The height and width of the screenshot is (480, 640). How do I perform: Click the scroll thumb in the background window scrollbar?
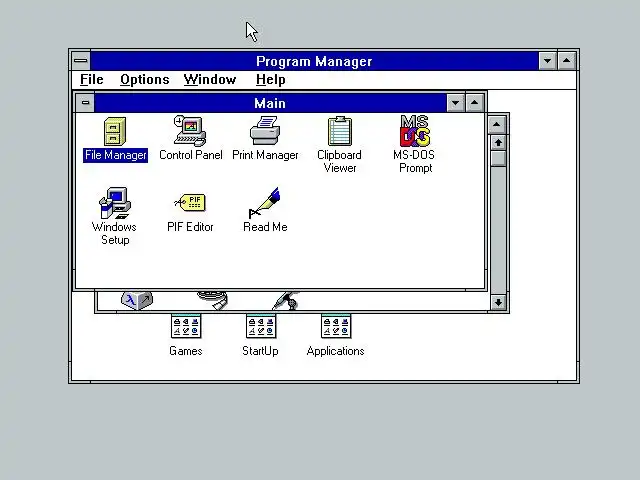(498, 159)
